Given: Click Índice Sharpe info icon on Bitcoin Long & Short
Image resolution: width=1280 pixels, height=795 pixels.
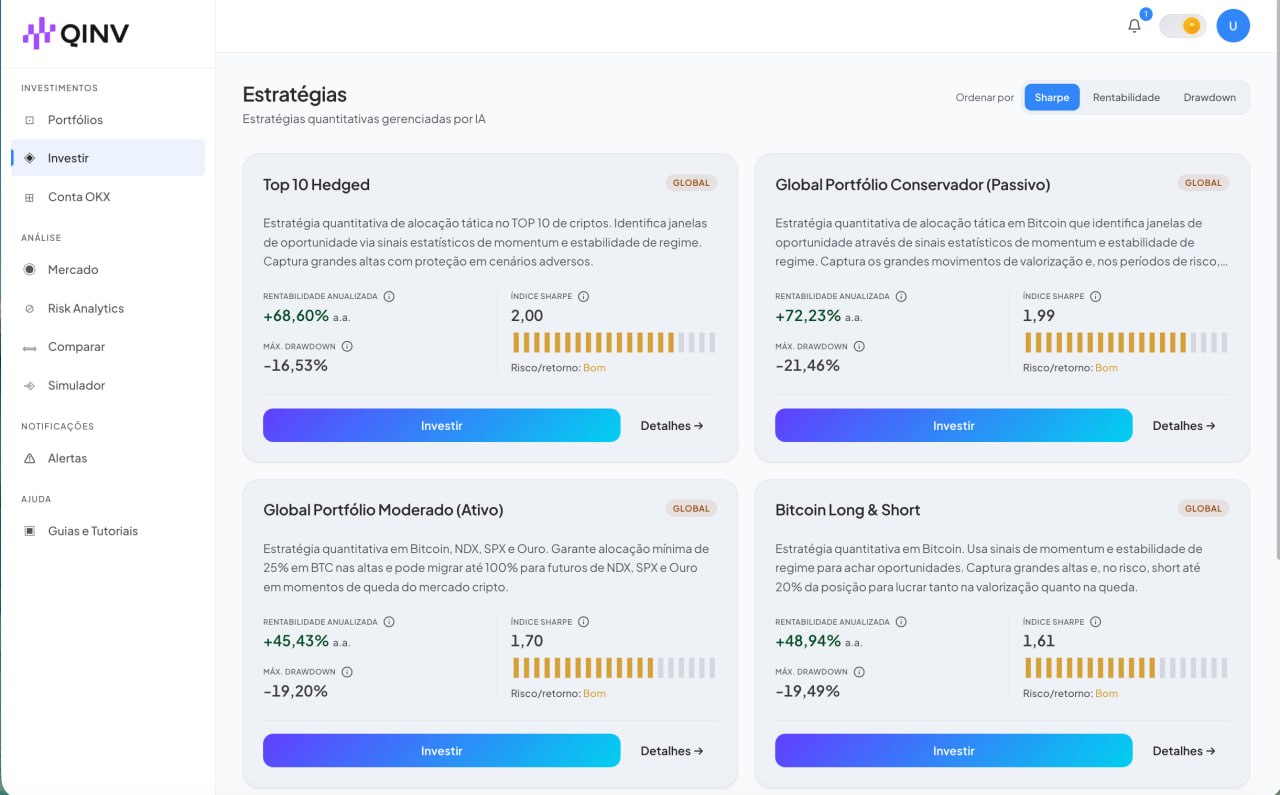Looking at the screenshot, I should click(1095, 621).
